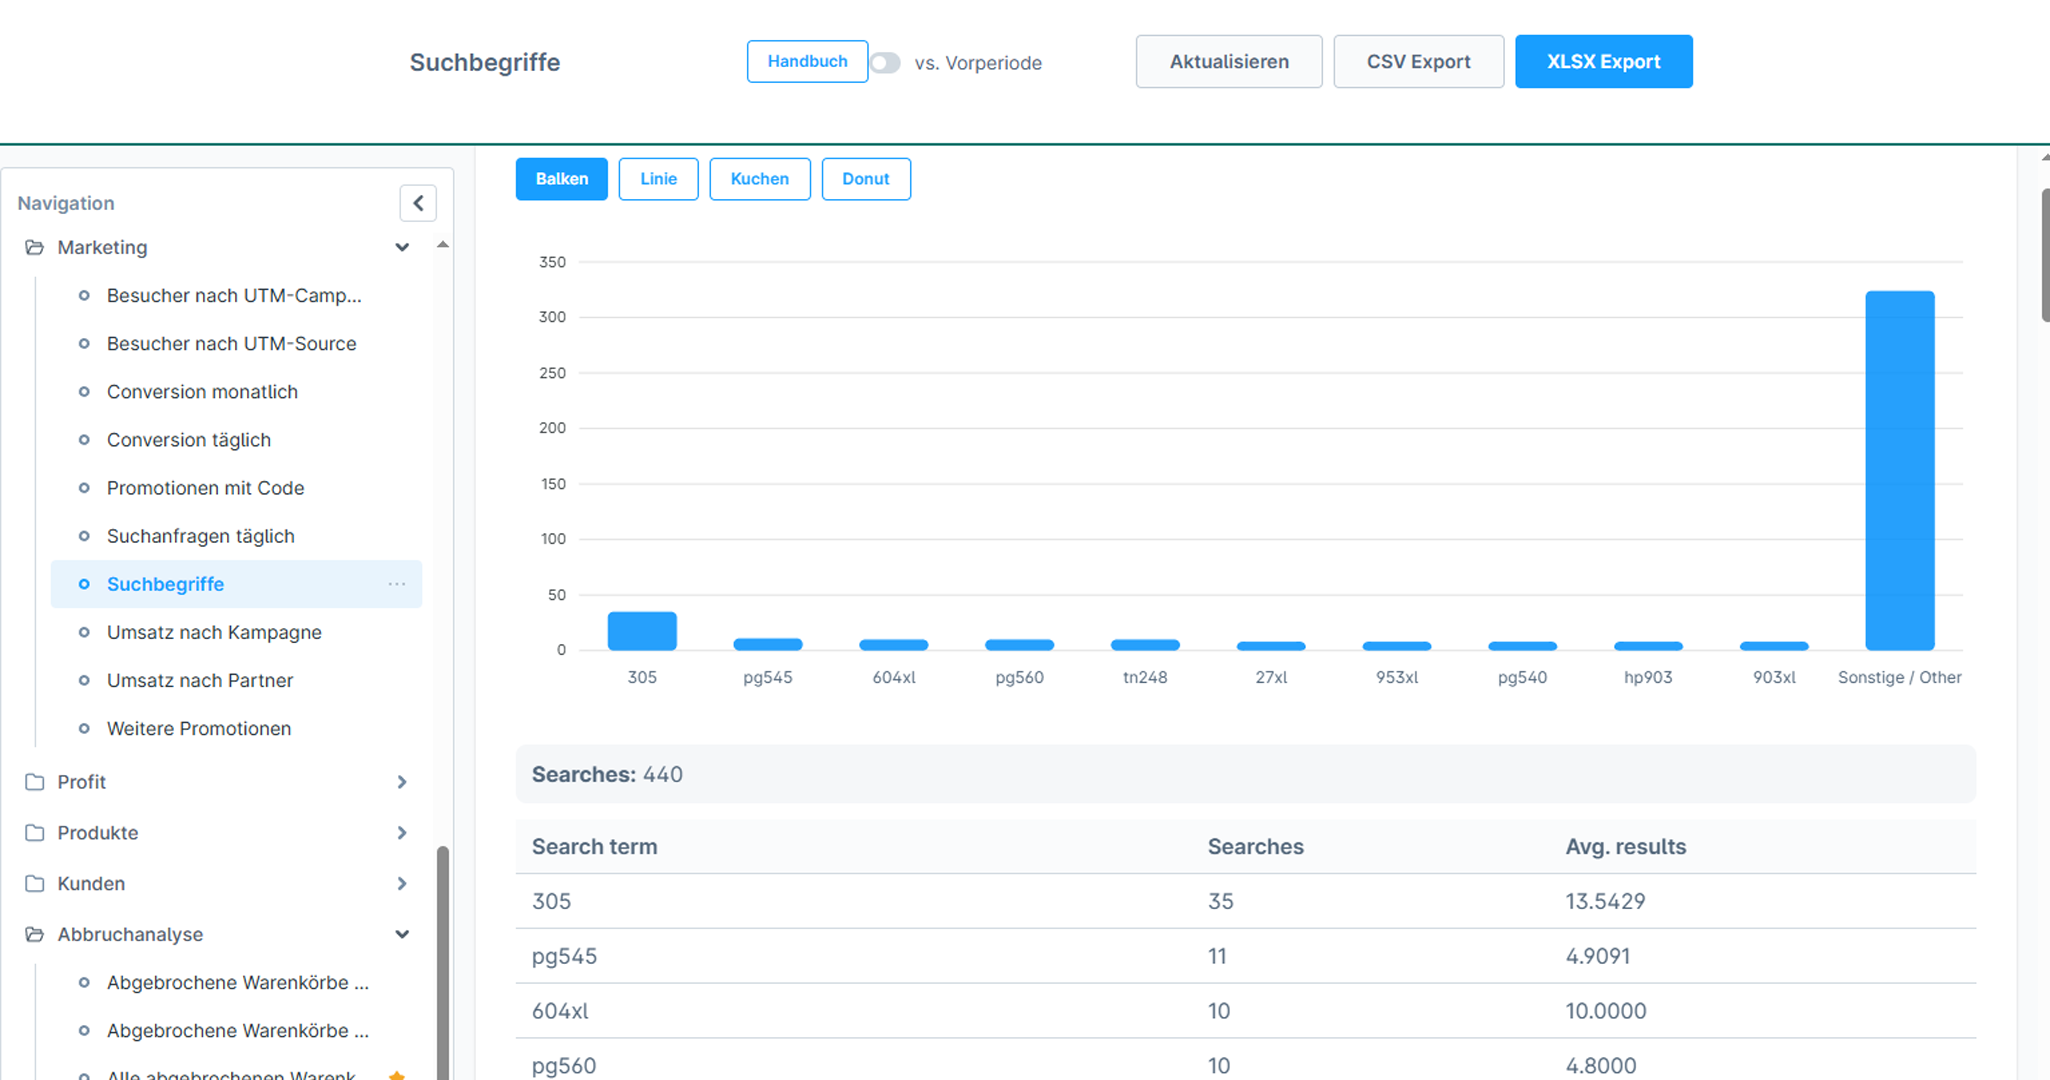Open Weitere Promotionen report
Screen dimensions: 2050x1080
coord(199,728)
